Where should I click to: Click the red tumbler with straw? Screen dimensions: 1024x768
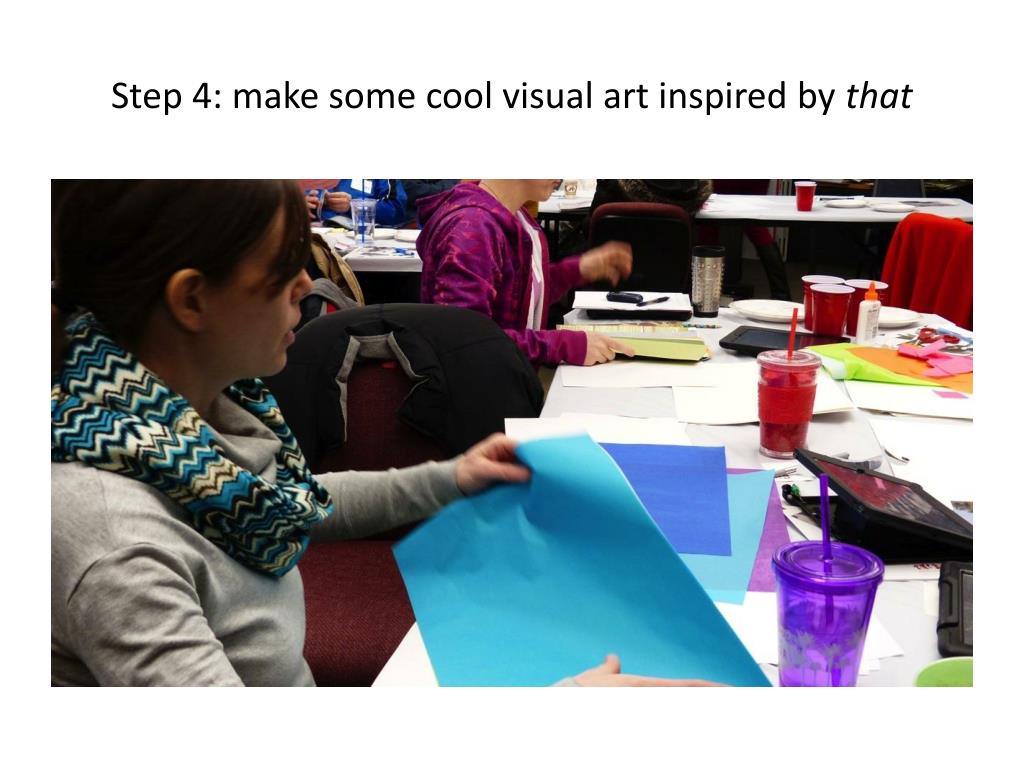(788, 394)
